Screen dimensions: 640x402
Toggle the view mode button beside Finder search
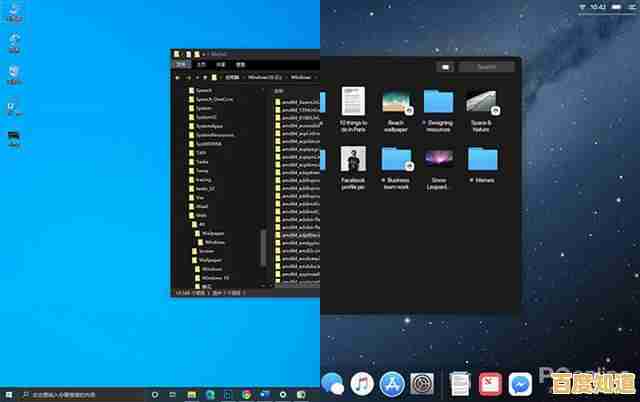pyautogui.click(x=445, y=67)
